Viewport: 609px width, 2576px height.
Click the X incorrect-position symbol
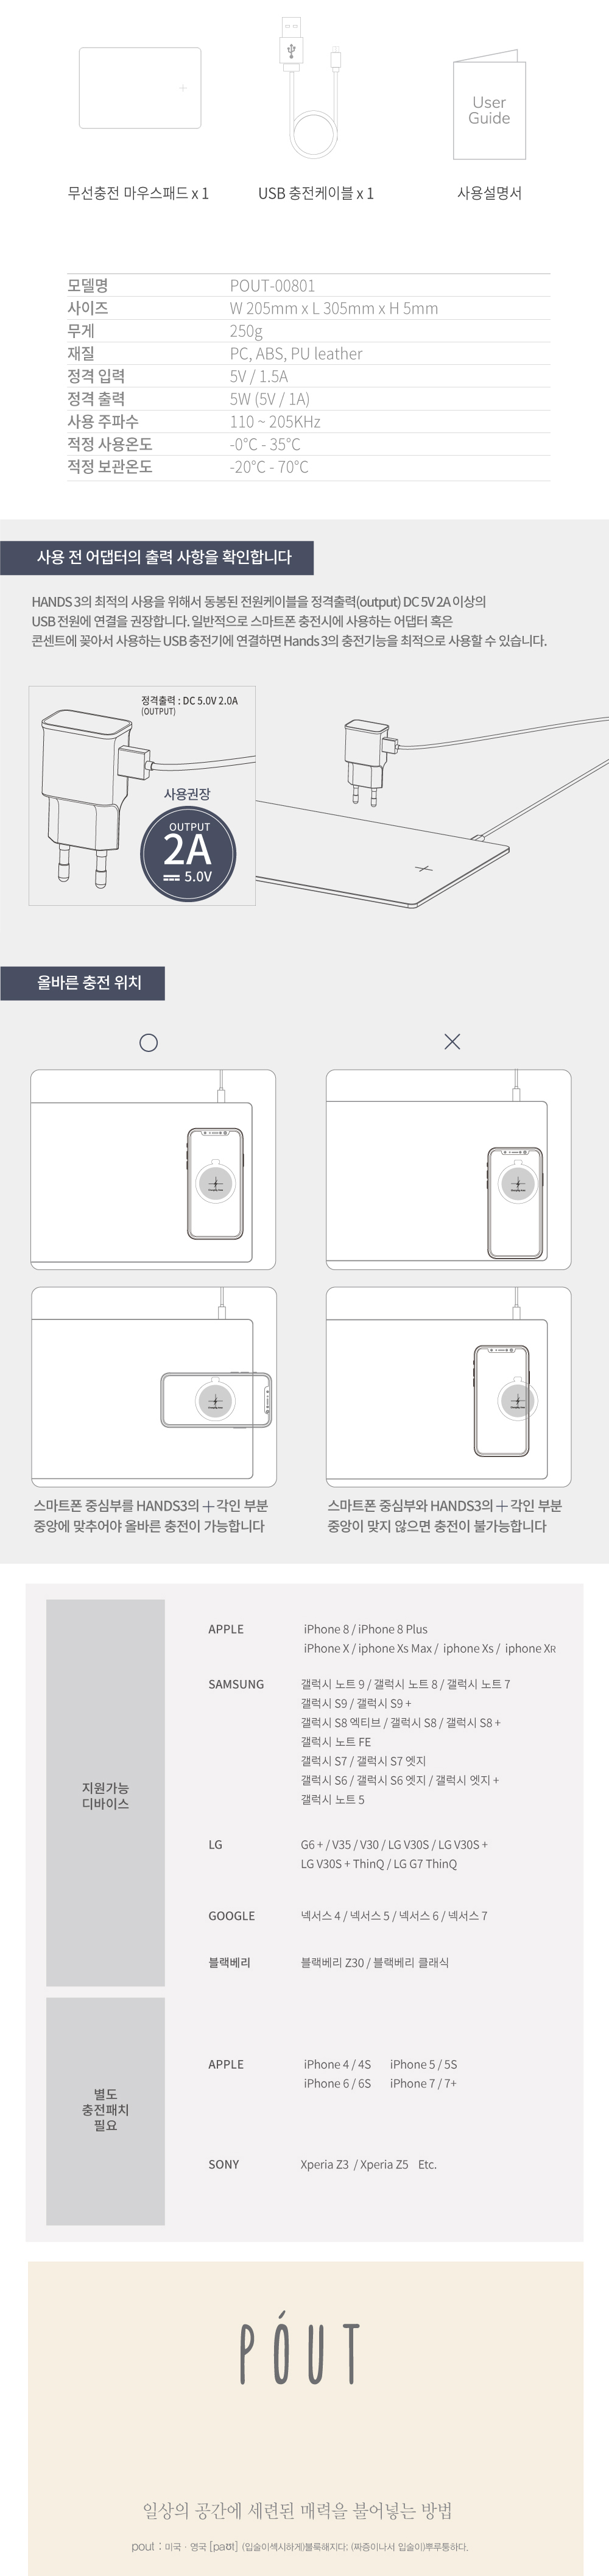(452, 1041)
